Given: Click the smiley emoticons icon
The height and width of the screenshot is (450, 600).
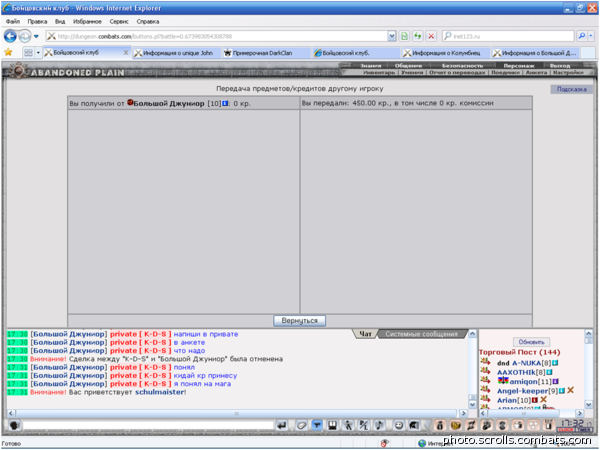Looking at the screenshot, I should coord(398,425).
